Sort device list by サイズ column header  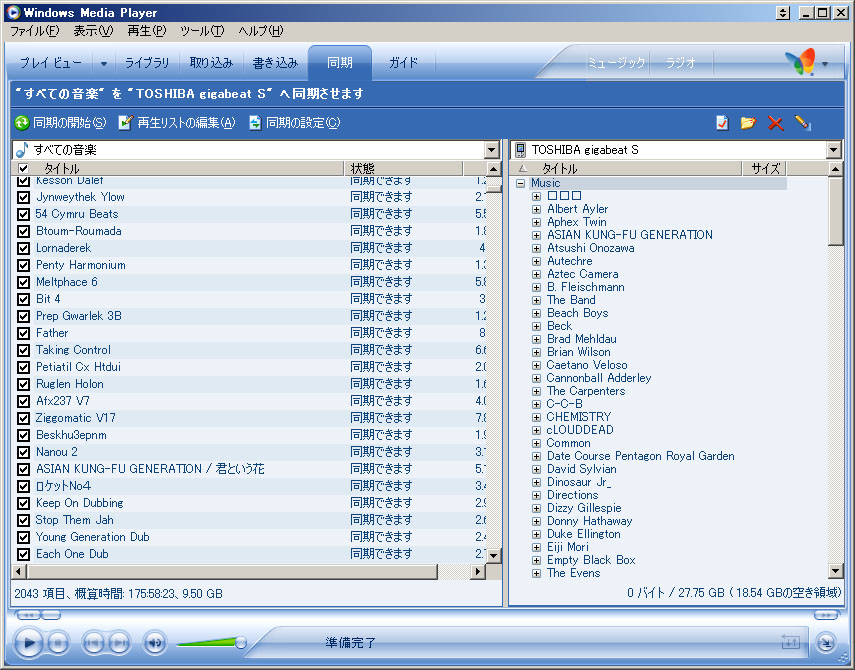pyautogui.click(x=765, y=168)
